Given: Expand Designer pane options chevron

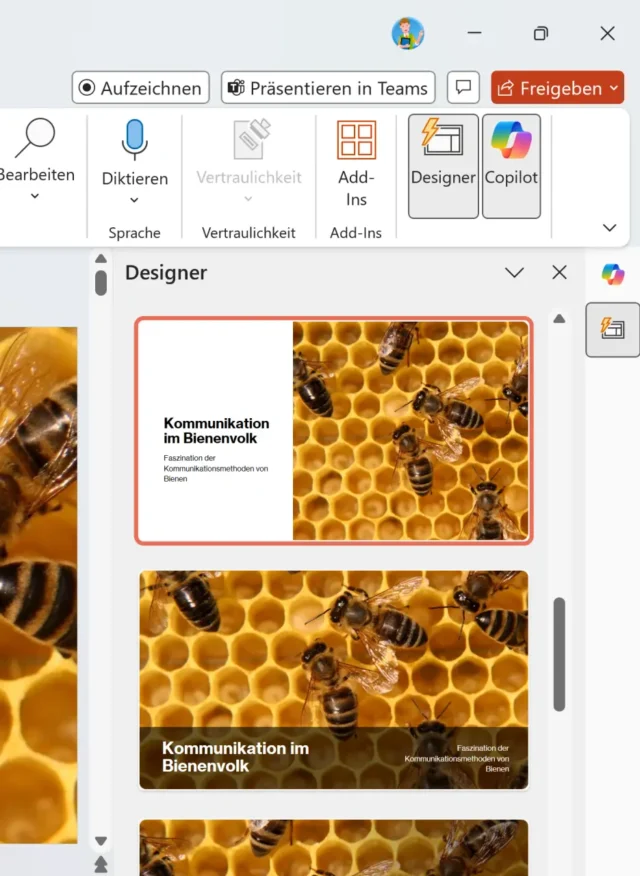Looking at the screenshot, I should point(514,273).
